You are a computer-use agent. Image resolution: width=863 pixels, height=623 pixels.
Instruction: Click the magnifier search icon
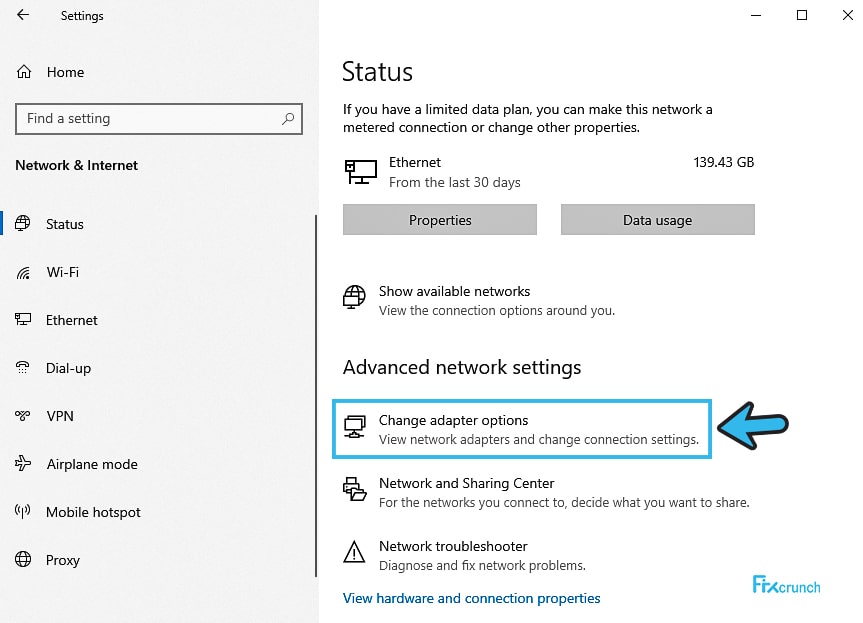pos(288,118)
